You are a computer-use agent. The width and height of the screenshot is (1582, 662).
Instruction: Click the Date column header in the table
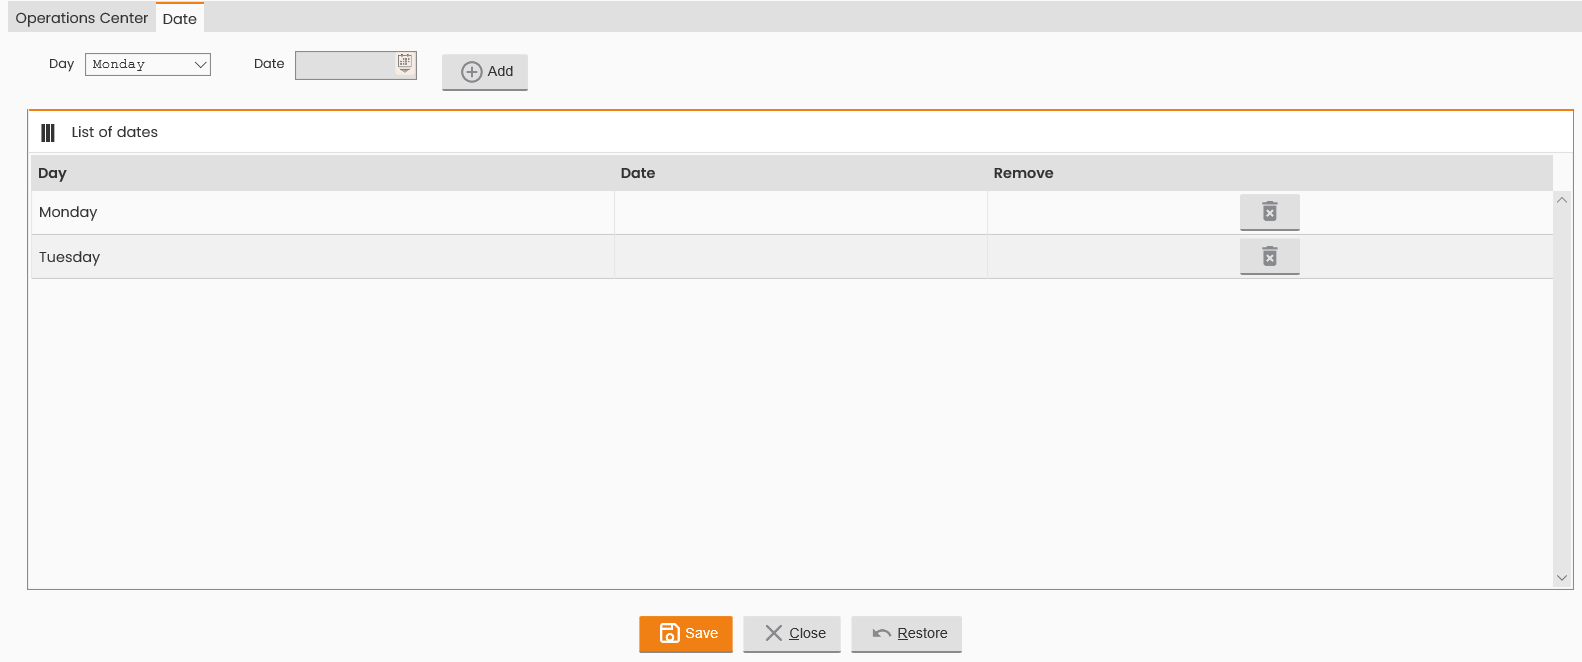point(801,173)
